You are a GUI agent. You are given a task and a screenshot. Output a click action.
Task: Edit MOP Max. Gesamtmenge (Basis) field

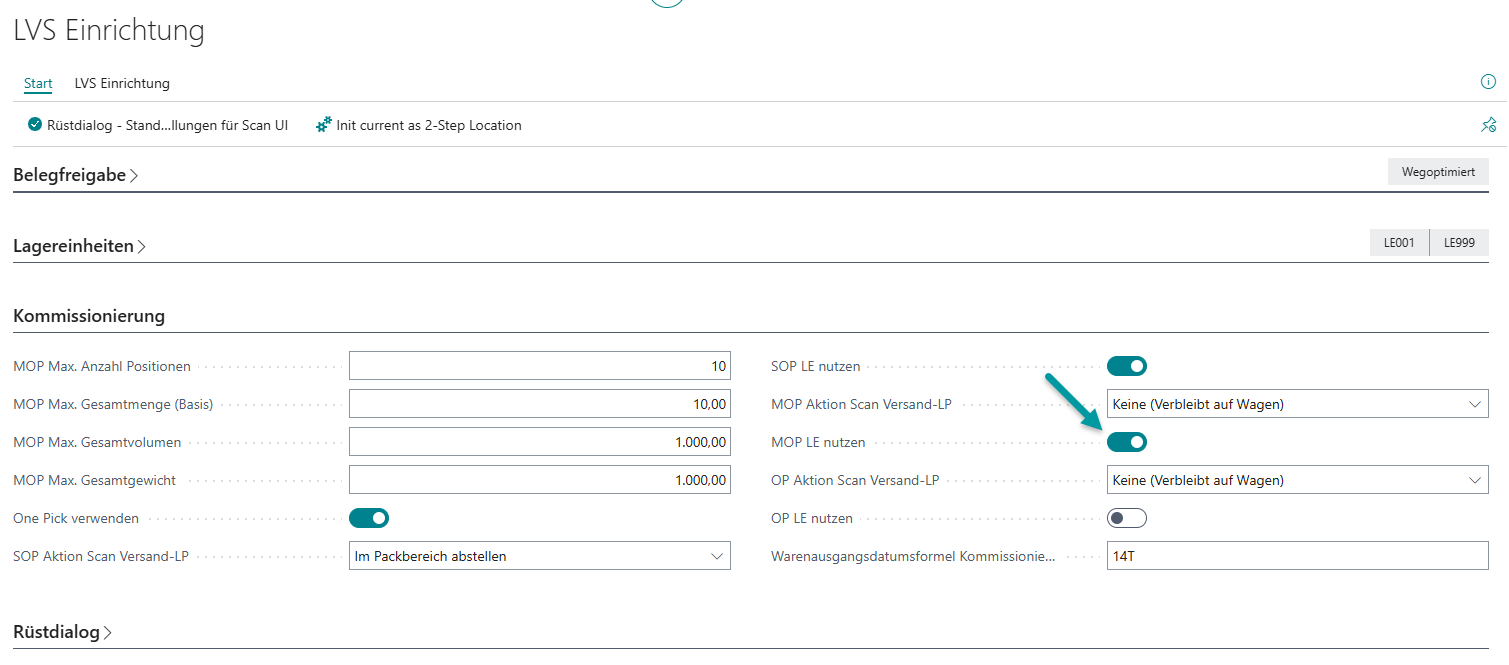(540, 404)
